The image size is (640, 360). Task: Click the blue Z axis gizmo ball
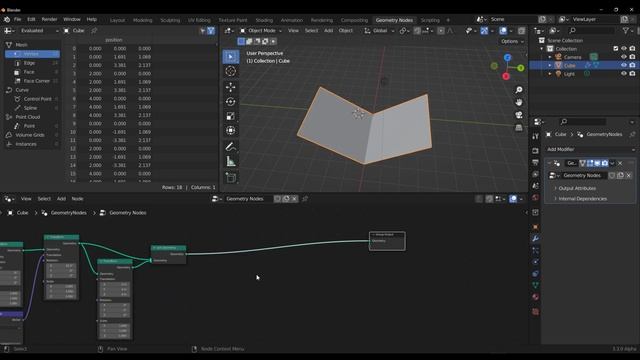507,58
